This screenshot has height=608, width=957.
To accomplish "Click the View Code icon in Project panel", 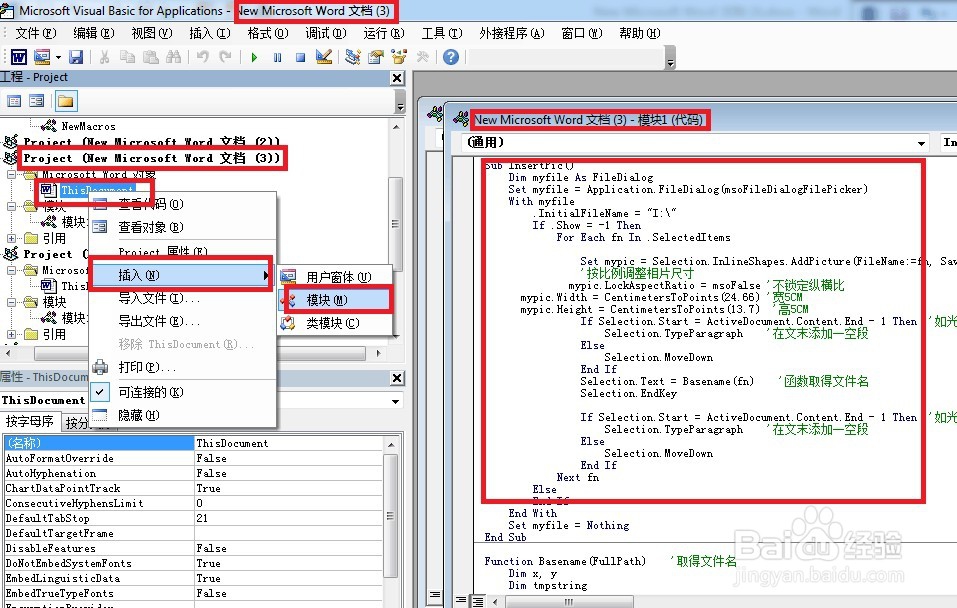I will (x=14, y=101).
